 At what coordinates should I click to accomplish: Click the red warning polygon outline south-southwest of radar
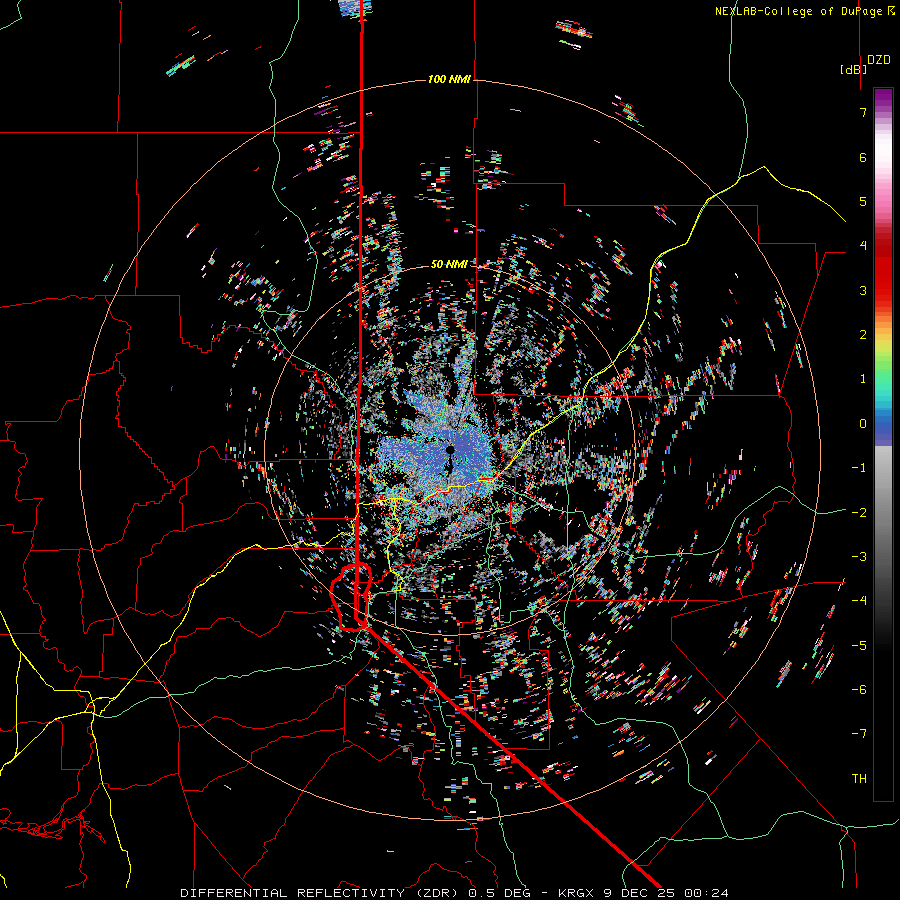pyautogui.click(x=351, y=597)
